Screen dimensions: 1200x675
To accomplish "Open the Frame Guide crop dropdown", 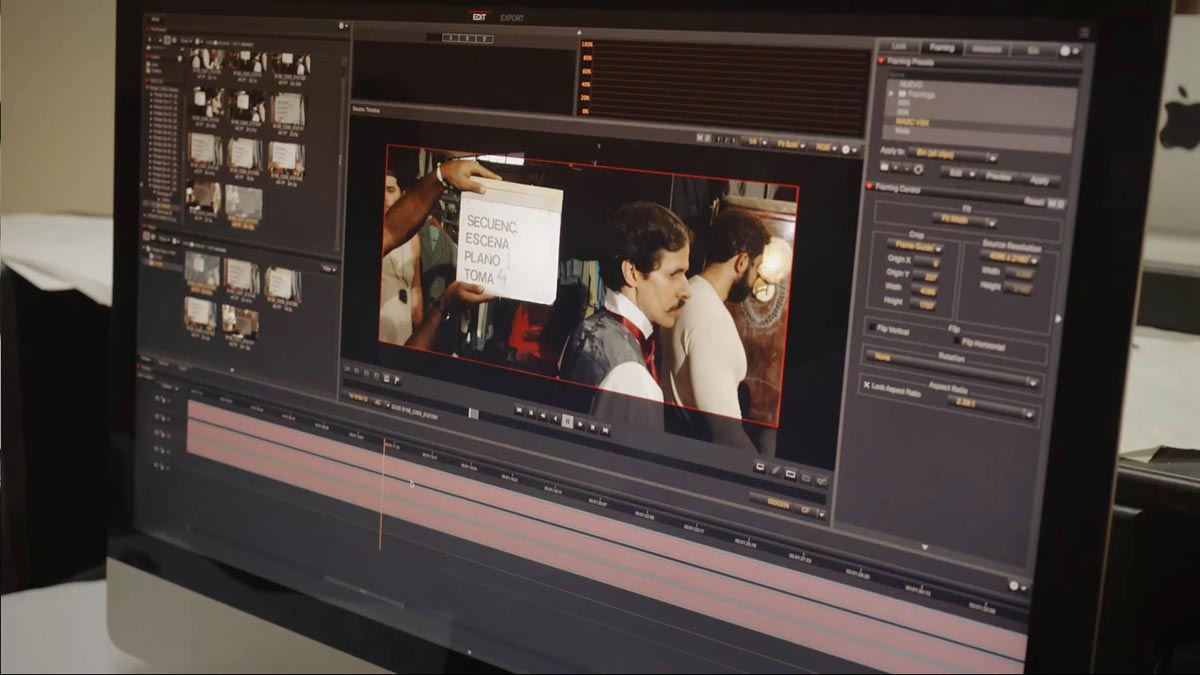I will point(915,245).
